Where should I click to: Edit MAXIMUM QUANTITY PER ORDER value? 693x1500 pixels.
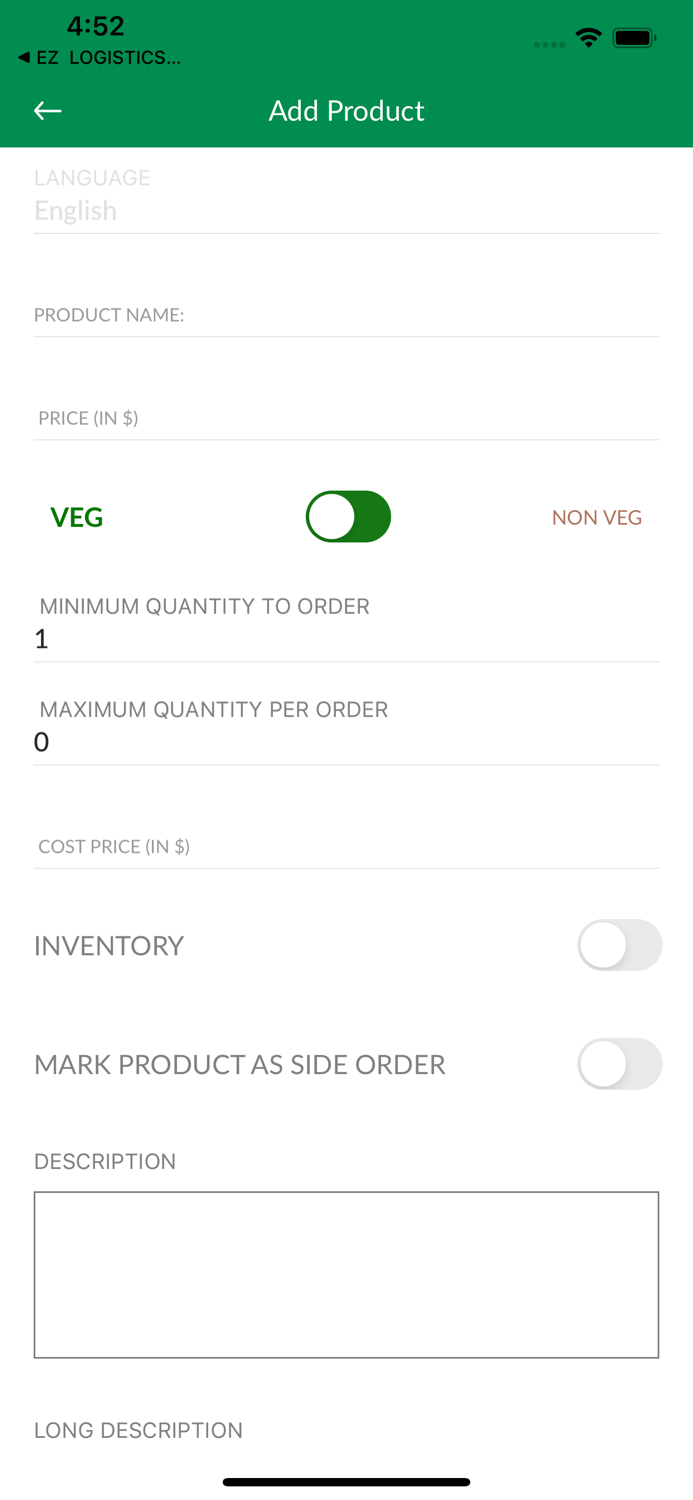click(x=347, y=742)
